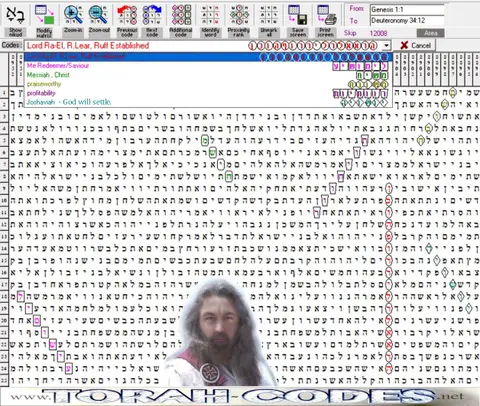480x406 pixels.
Task: Select the highlighted Lord Ra-El list entry
Action: pos(208,57)
